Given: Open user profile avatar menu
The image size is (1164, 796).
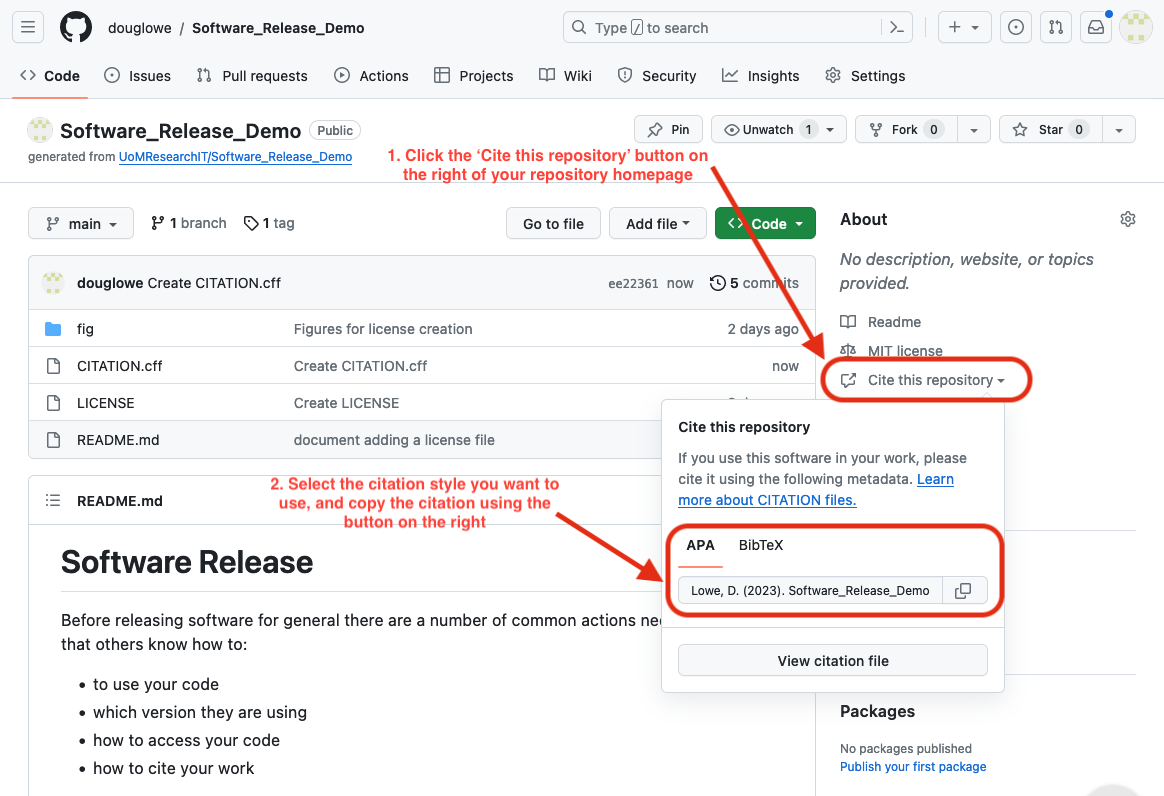Looking at the screenshot, I should tap(1136, 27).
